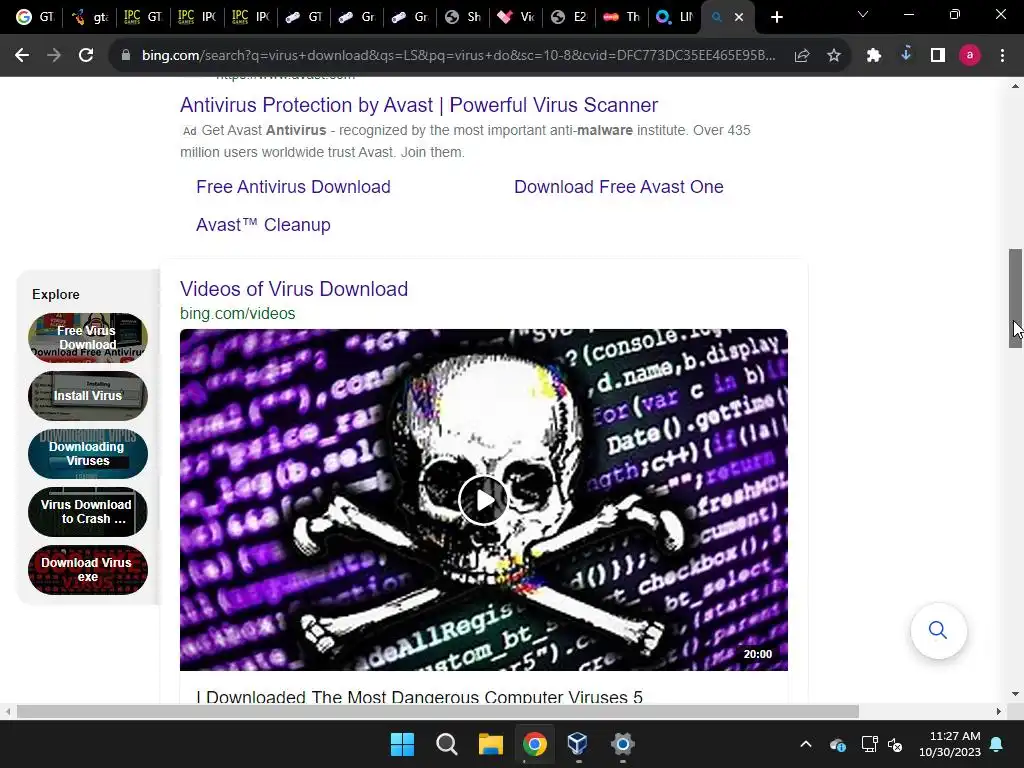Viewport: 1024px width, 768px height.
Task: View site information lock icon
Action: 126,56
